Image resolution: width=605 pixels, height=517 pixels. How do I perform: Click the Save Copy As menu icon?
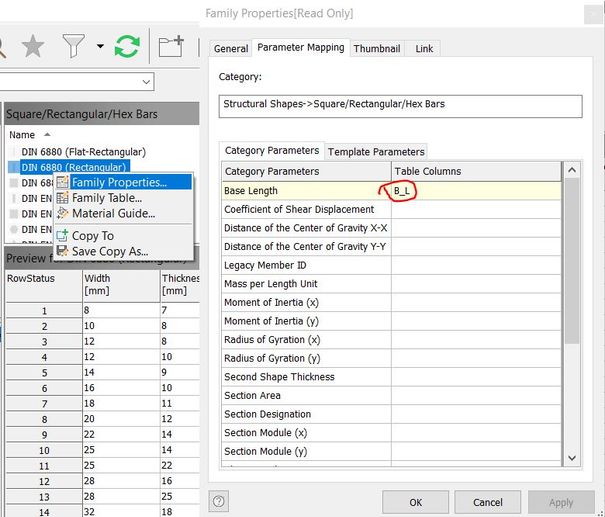pyautogui.click(x=62, y=251)
